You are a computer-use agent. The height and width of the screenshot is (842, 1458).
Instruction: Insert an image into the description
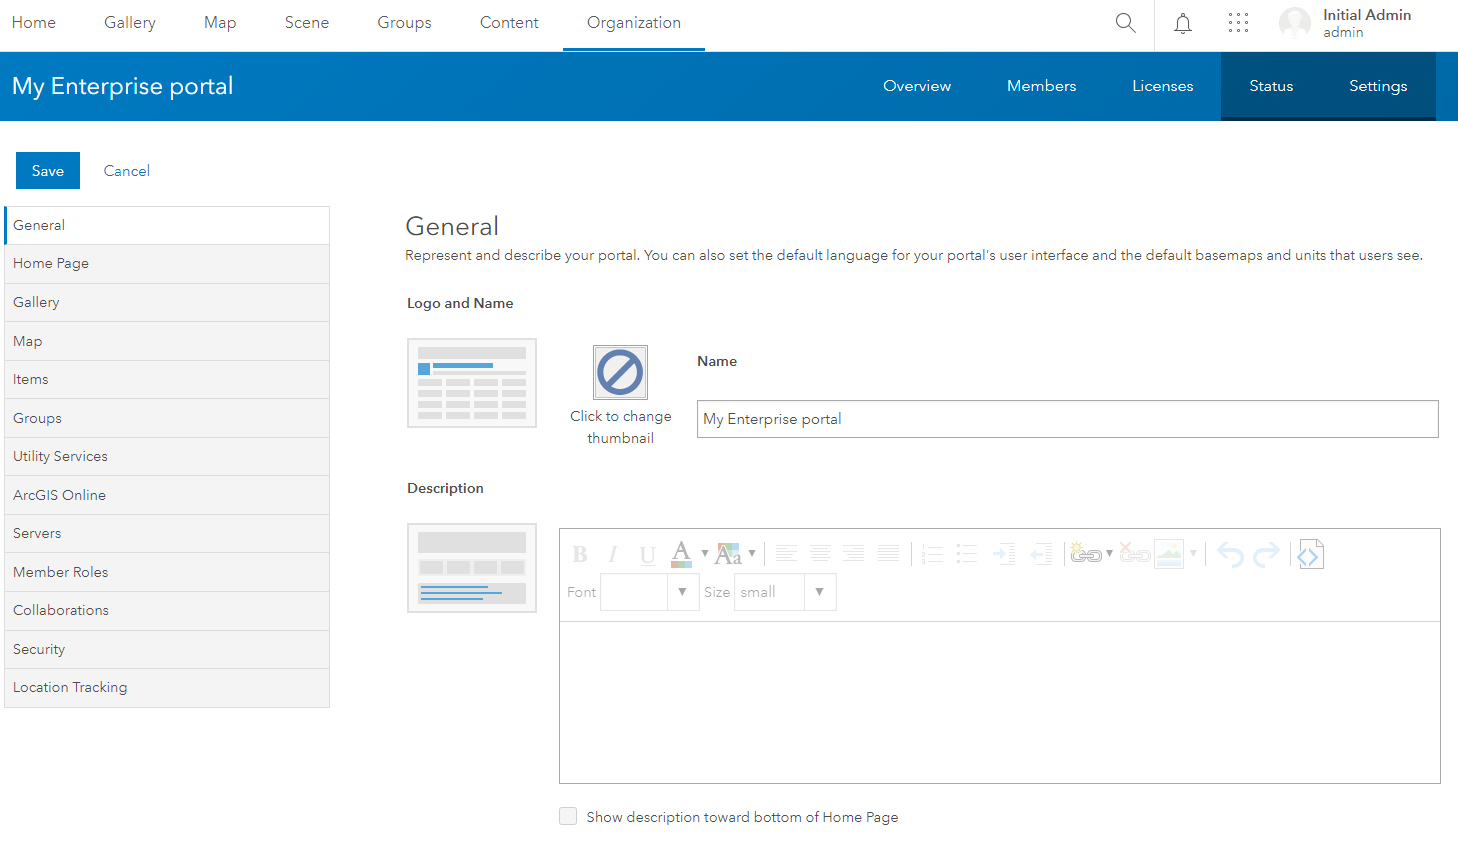[1168, 554]
